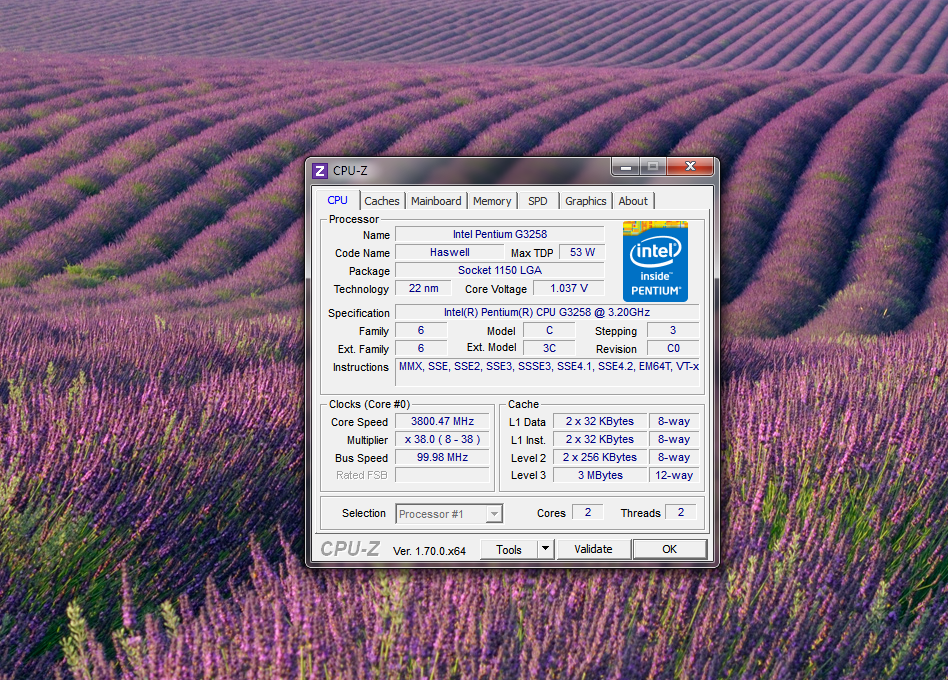
Task: Minimize the CPU-Z window
Action: [x=625, y=167]
